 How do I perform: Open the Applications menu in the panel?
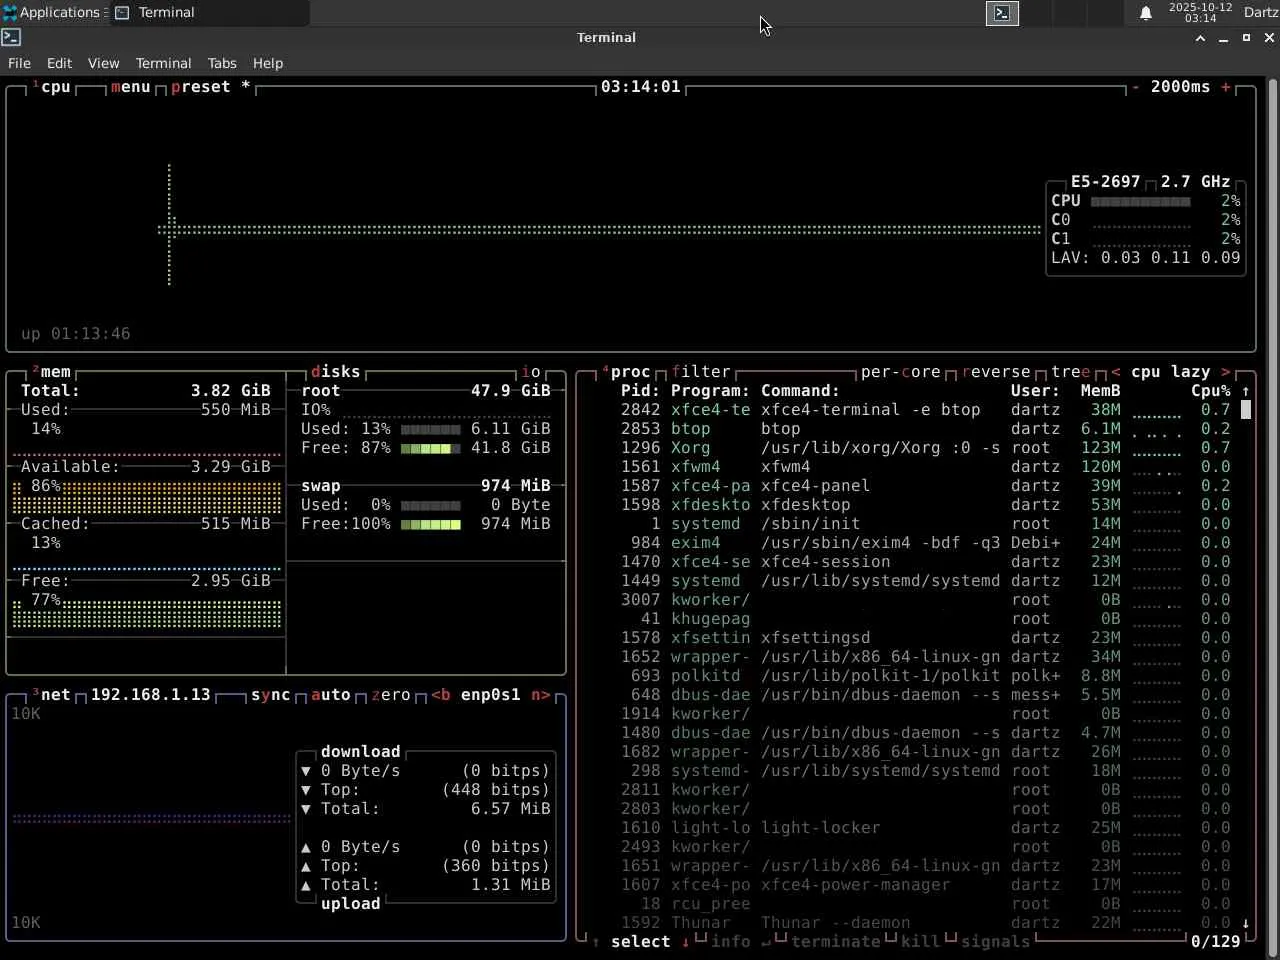point(55,13)
